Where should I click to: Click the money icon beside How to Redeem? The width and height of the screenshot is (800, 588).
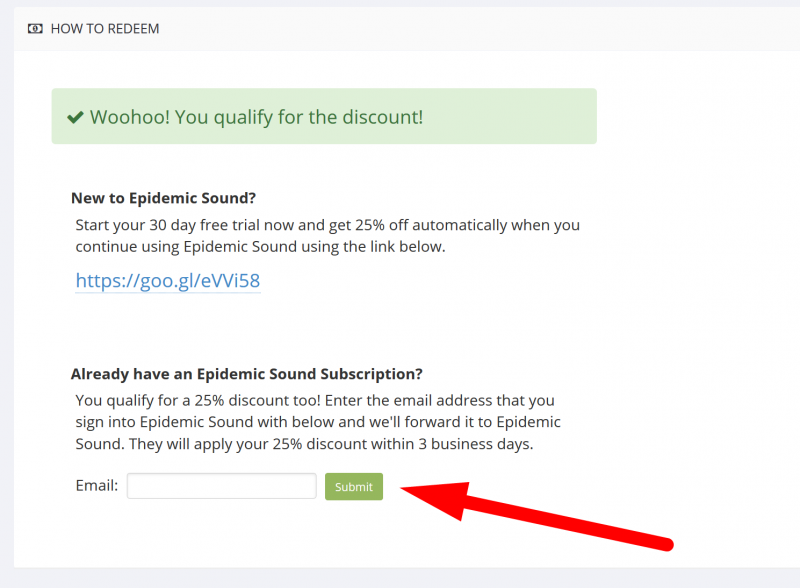pos(35,29)
